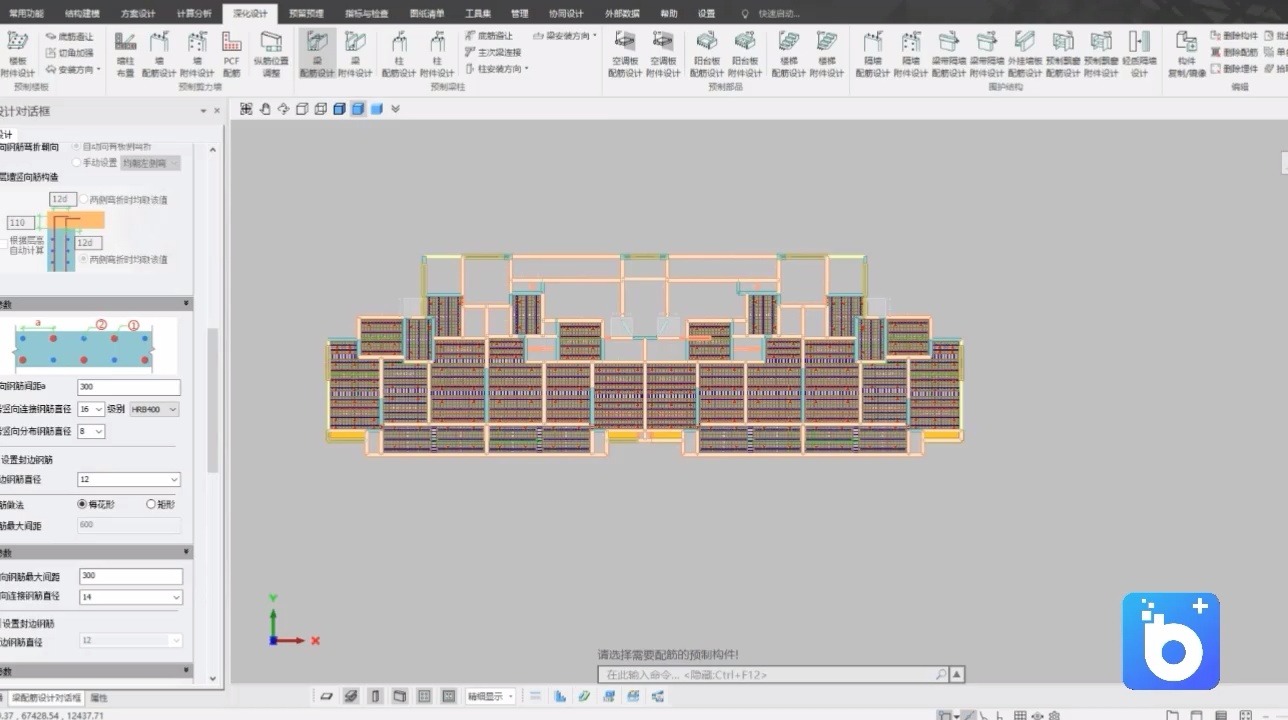
Task: Open HRB400 grade dropdown
Action: 155,409
